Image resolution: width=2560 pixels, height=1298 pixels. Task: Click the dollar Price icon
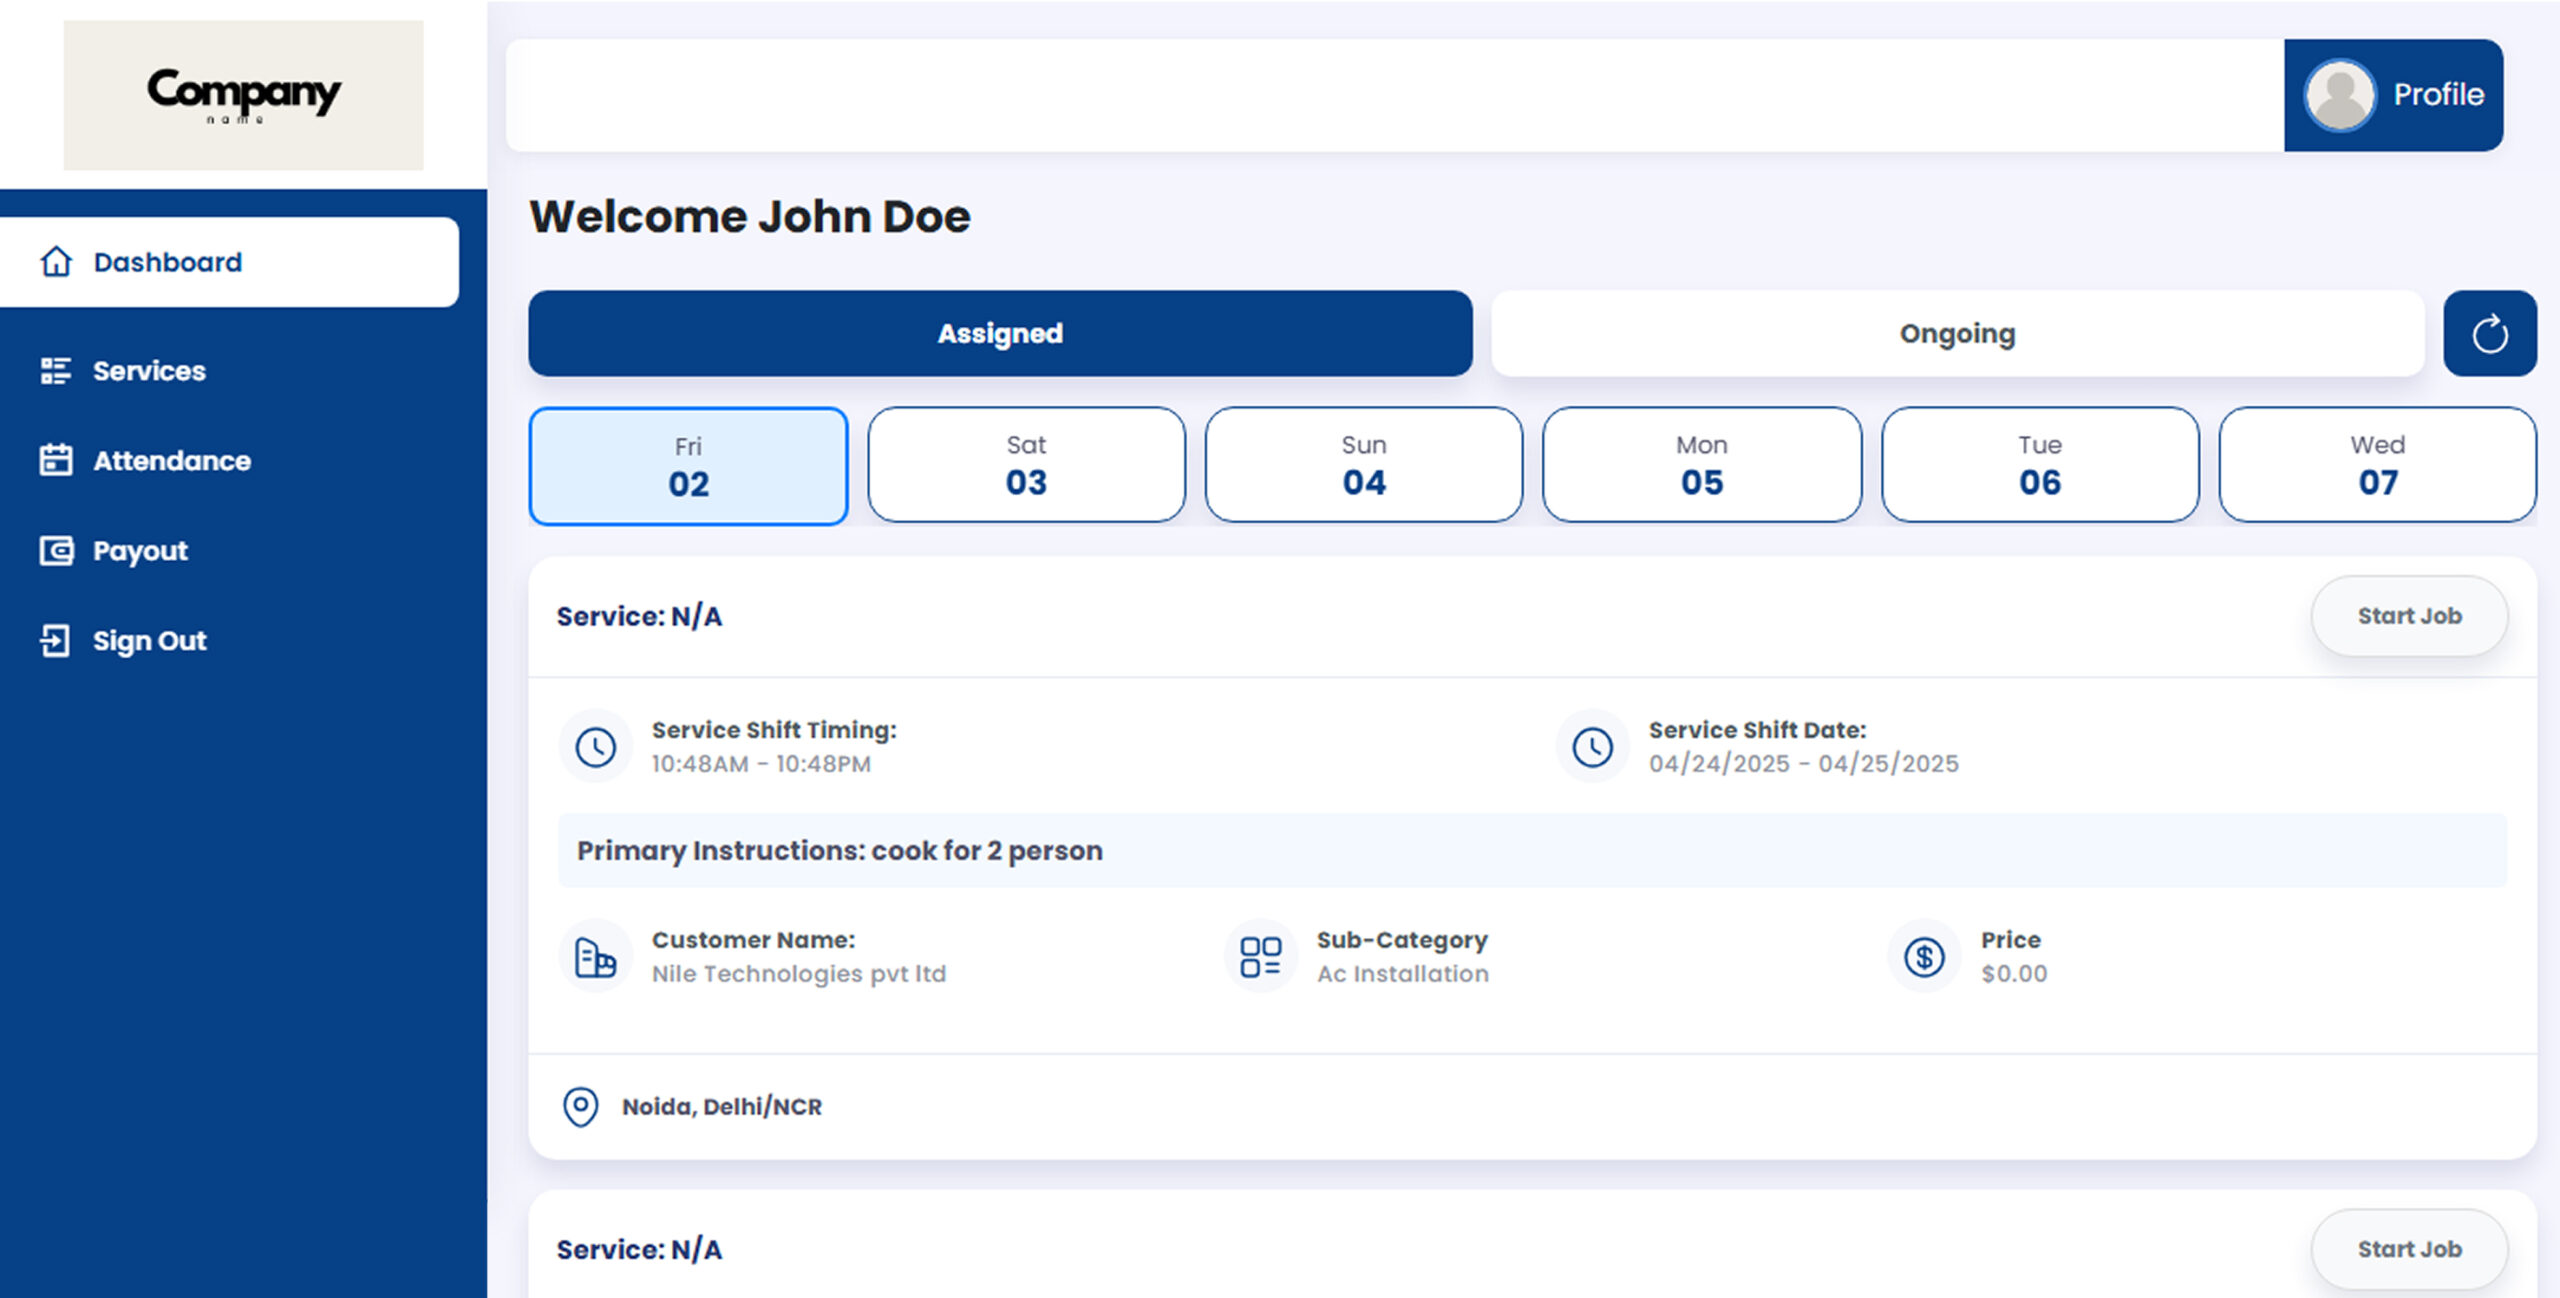tap(1924, 957)
